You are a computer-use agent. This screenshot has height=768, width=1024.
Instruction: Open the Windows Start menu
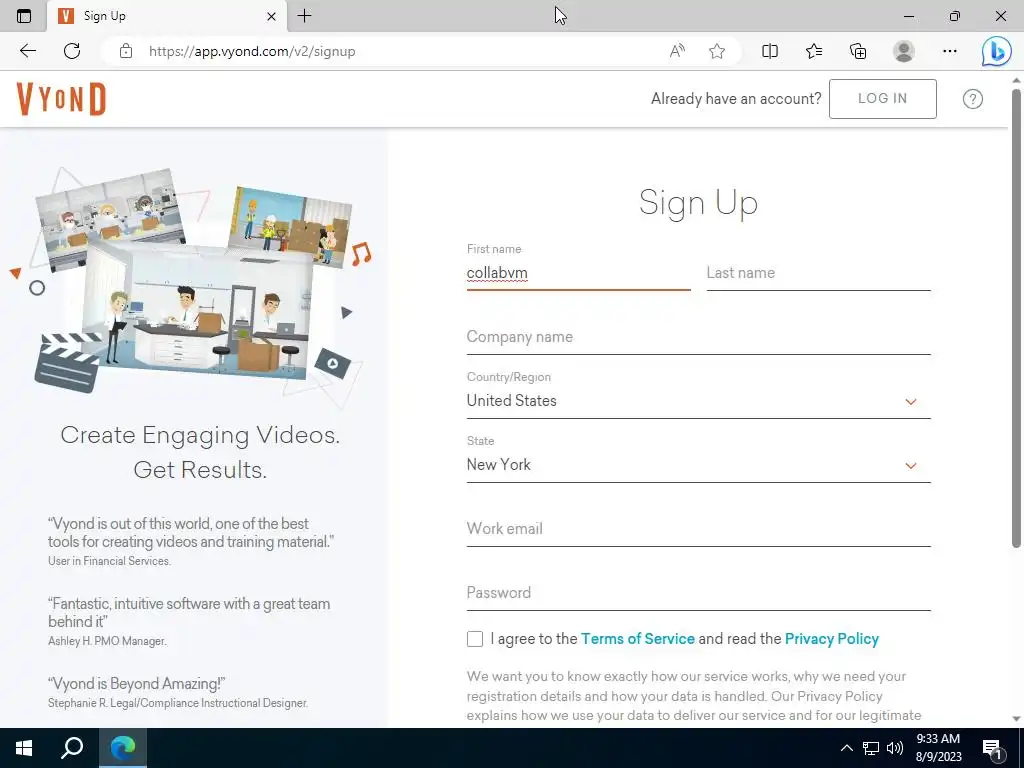tap(24, 748)
